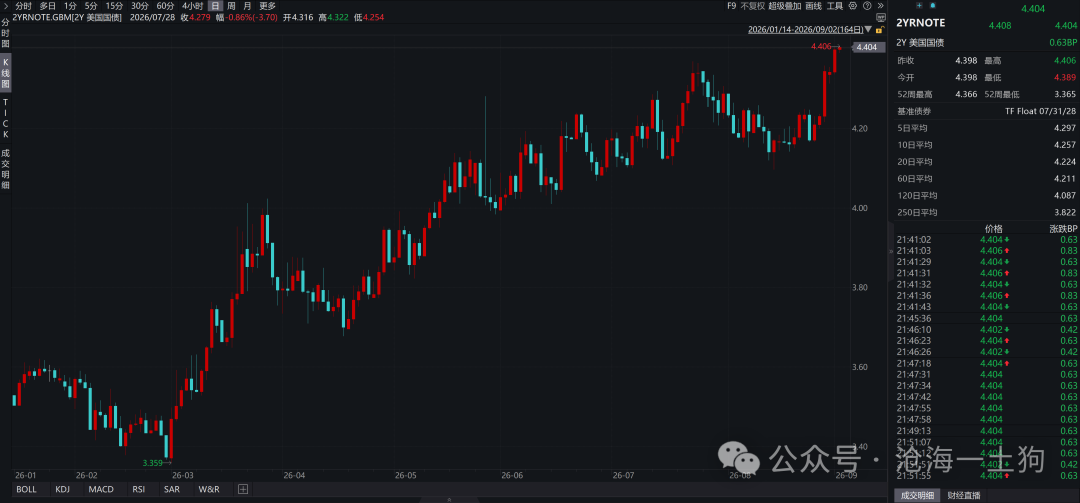Viewport: 1080px width, 503px height.
Task: Select the 5分 period
Action: tap(91, 6)
